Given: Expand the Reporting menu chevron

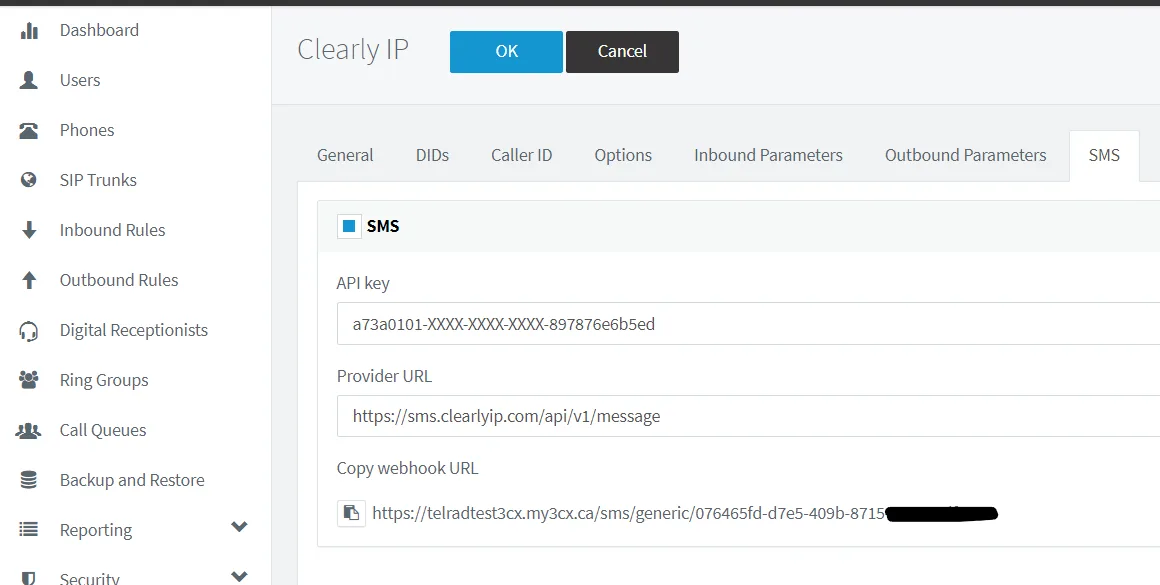Looking at the screenshot, I should (239, 527).
